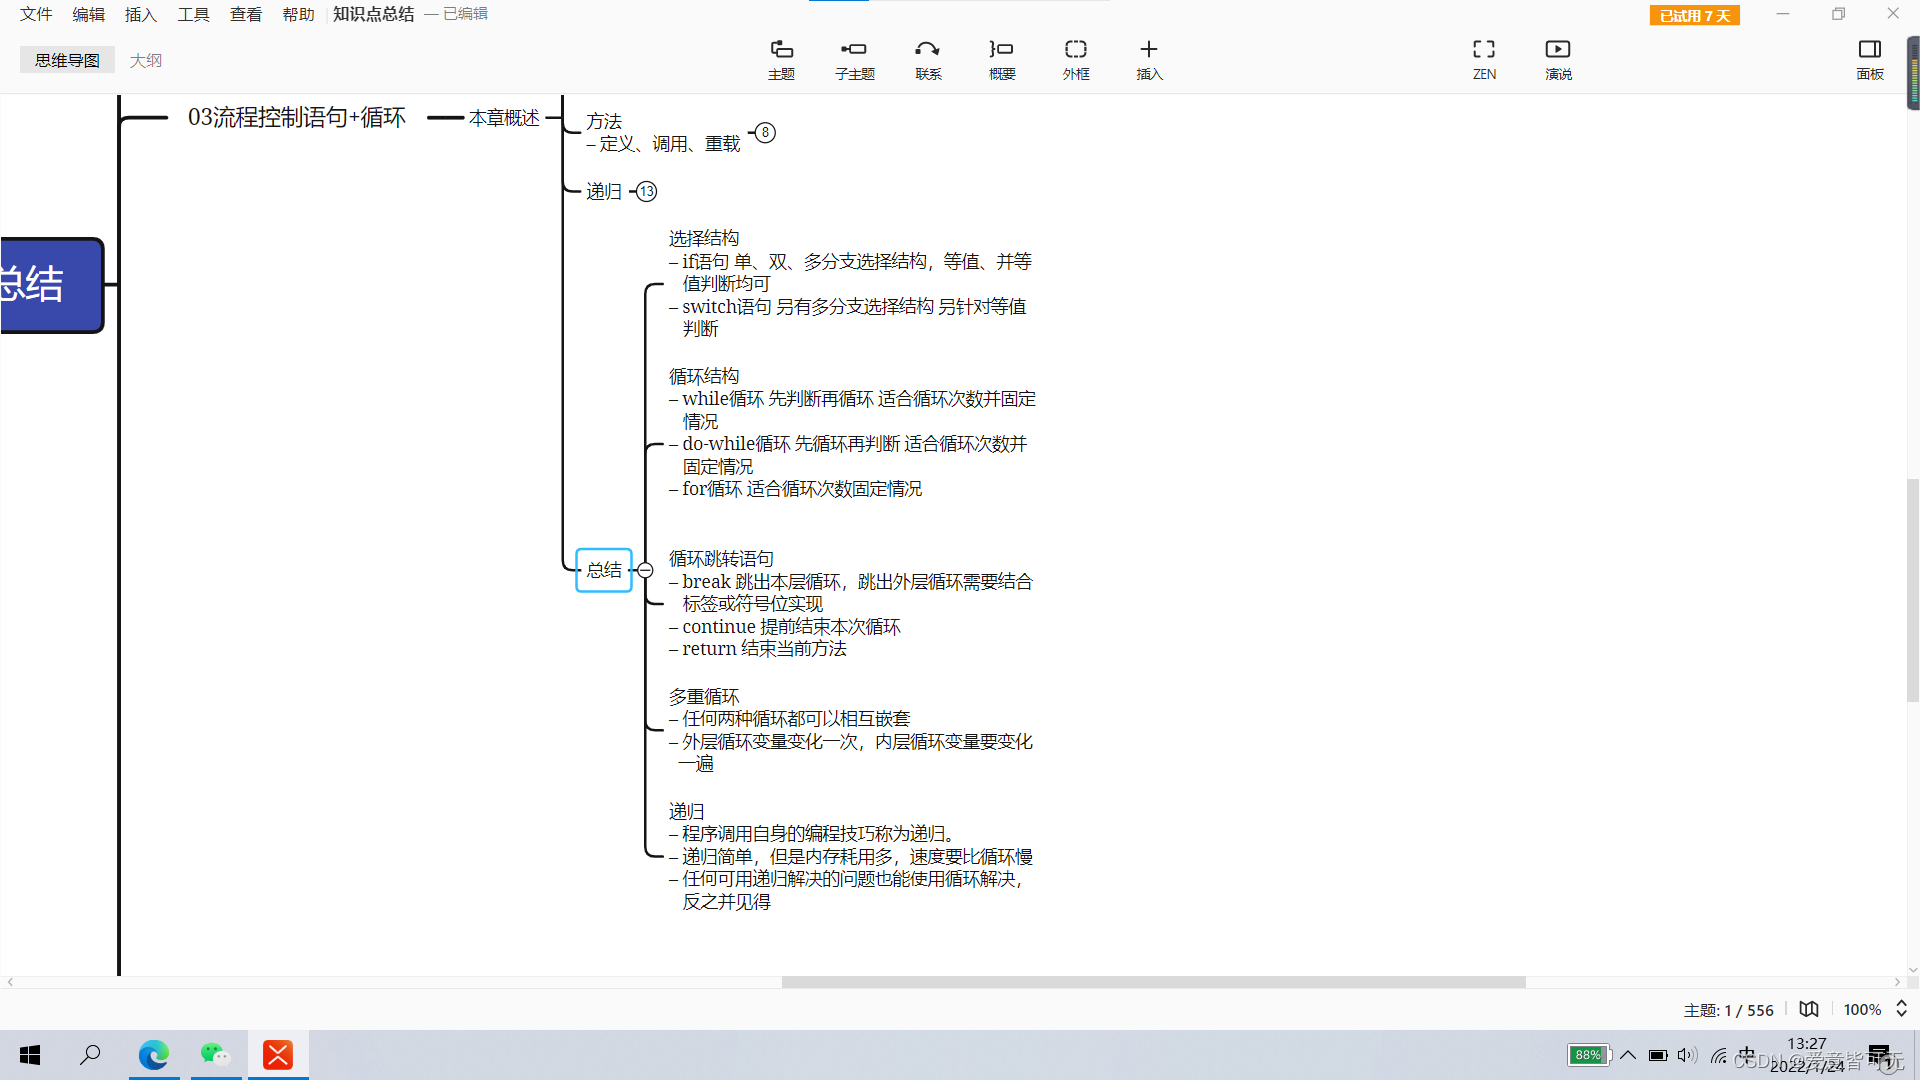Screen dimensions: 1920x1080
Task: Expand the 递归 node with 13 children
Action: pos(647,191)
